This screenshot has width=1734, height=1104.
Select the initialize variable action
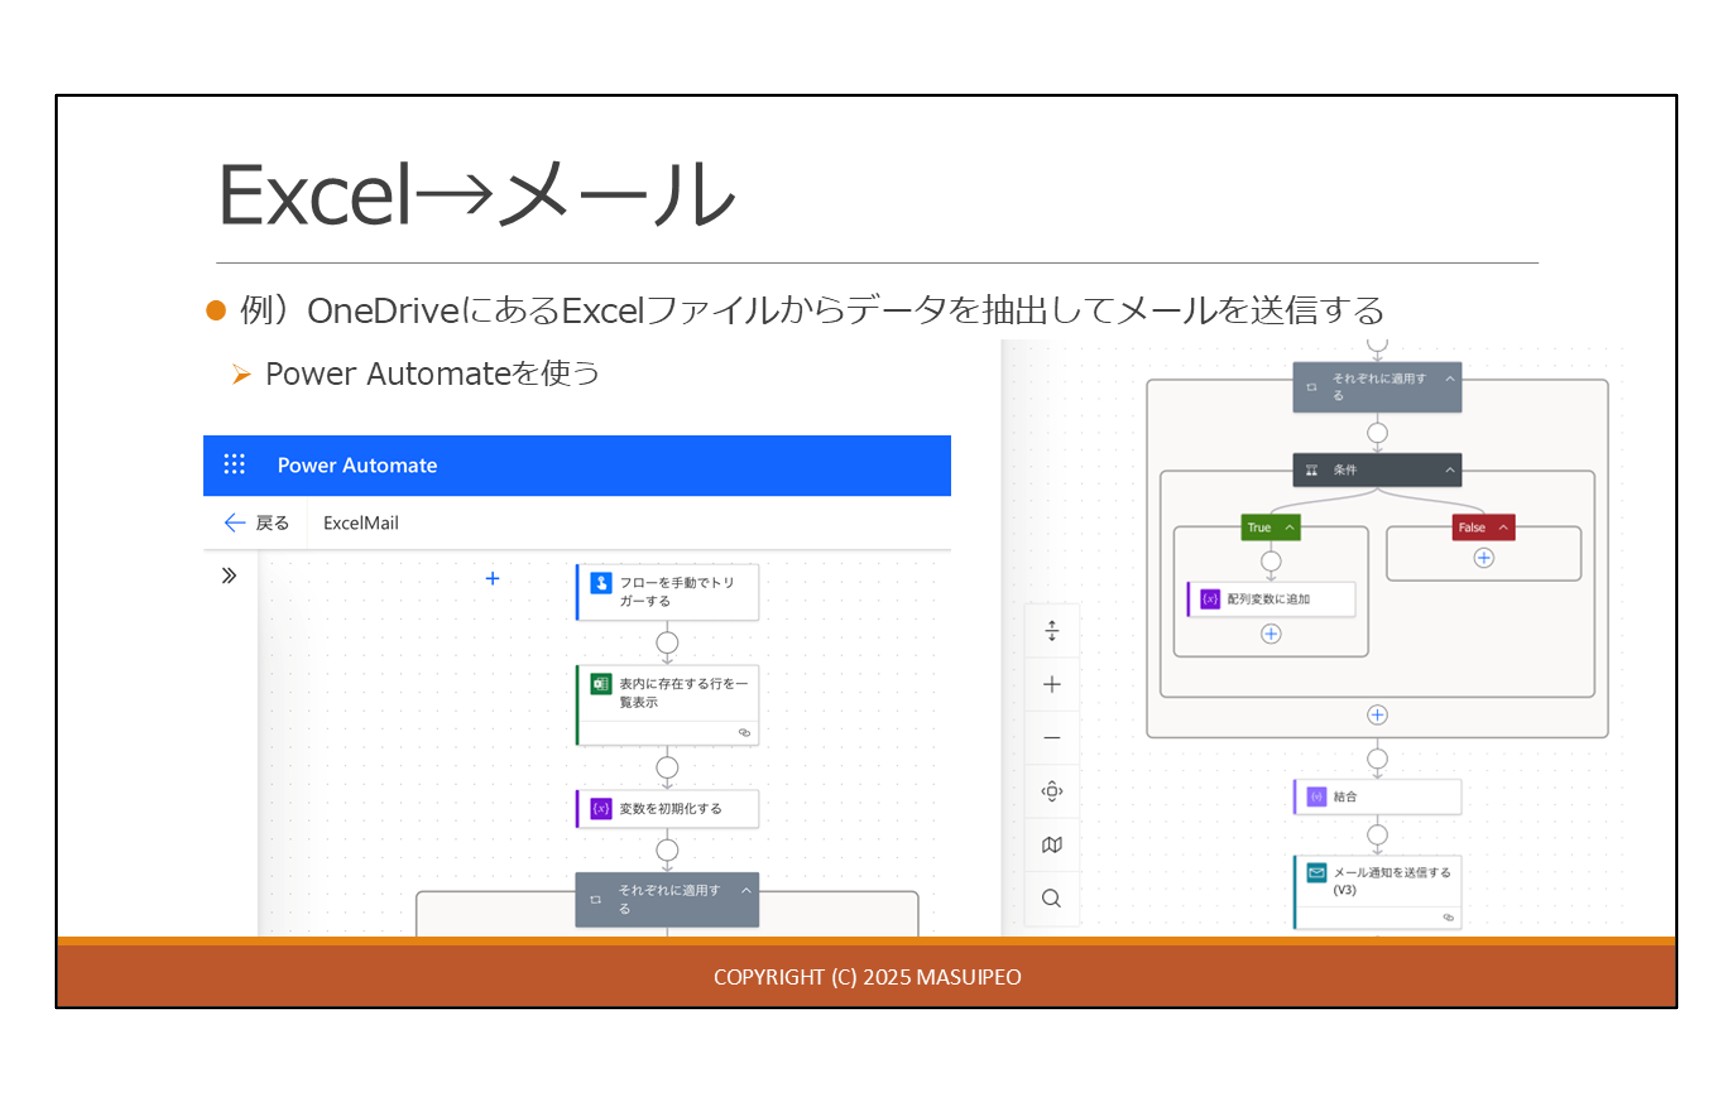tap(667, 808)
